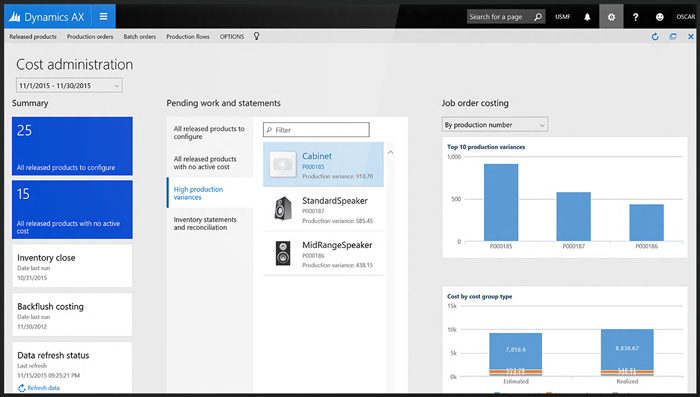Refresh the page with the refresh icon
Viewport: 700px width, 397px height.
pyautogui.click(x=655, y=37)
